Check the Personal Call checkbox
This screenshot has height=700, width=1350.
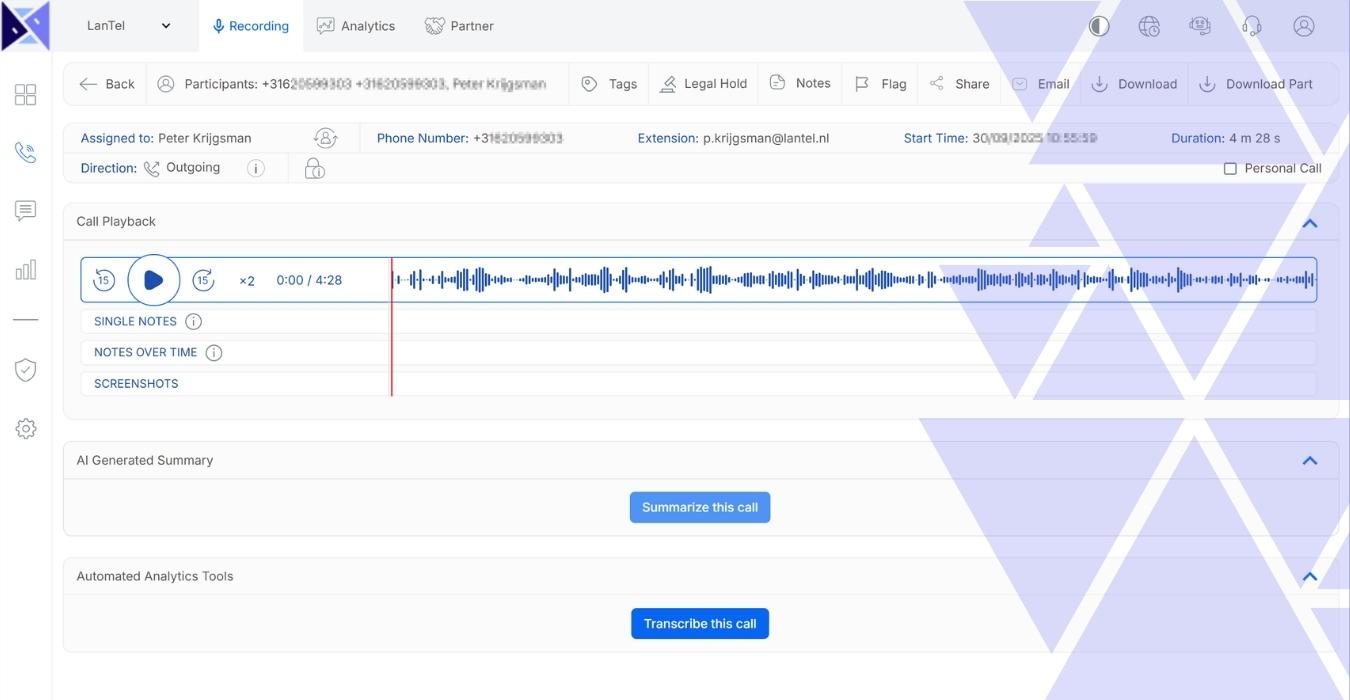tap(1230, 169)
